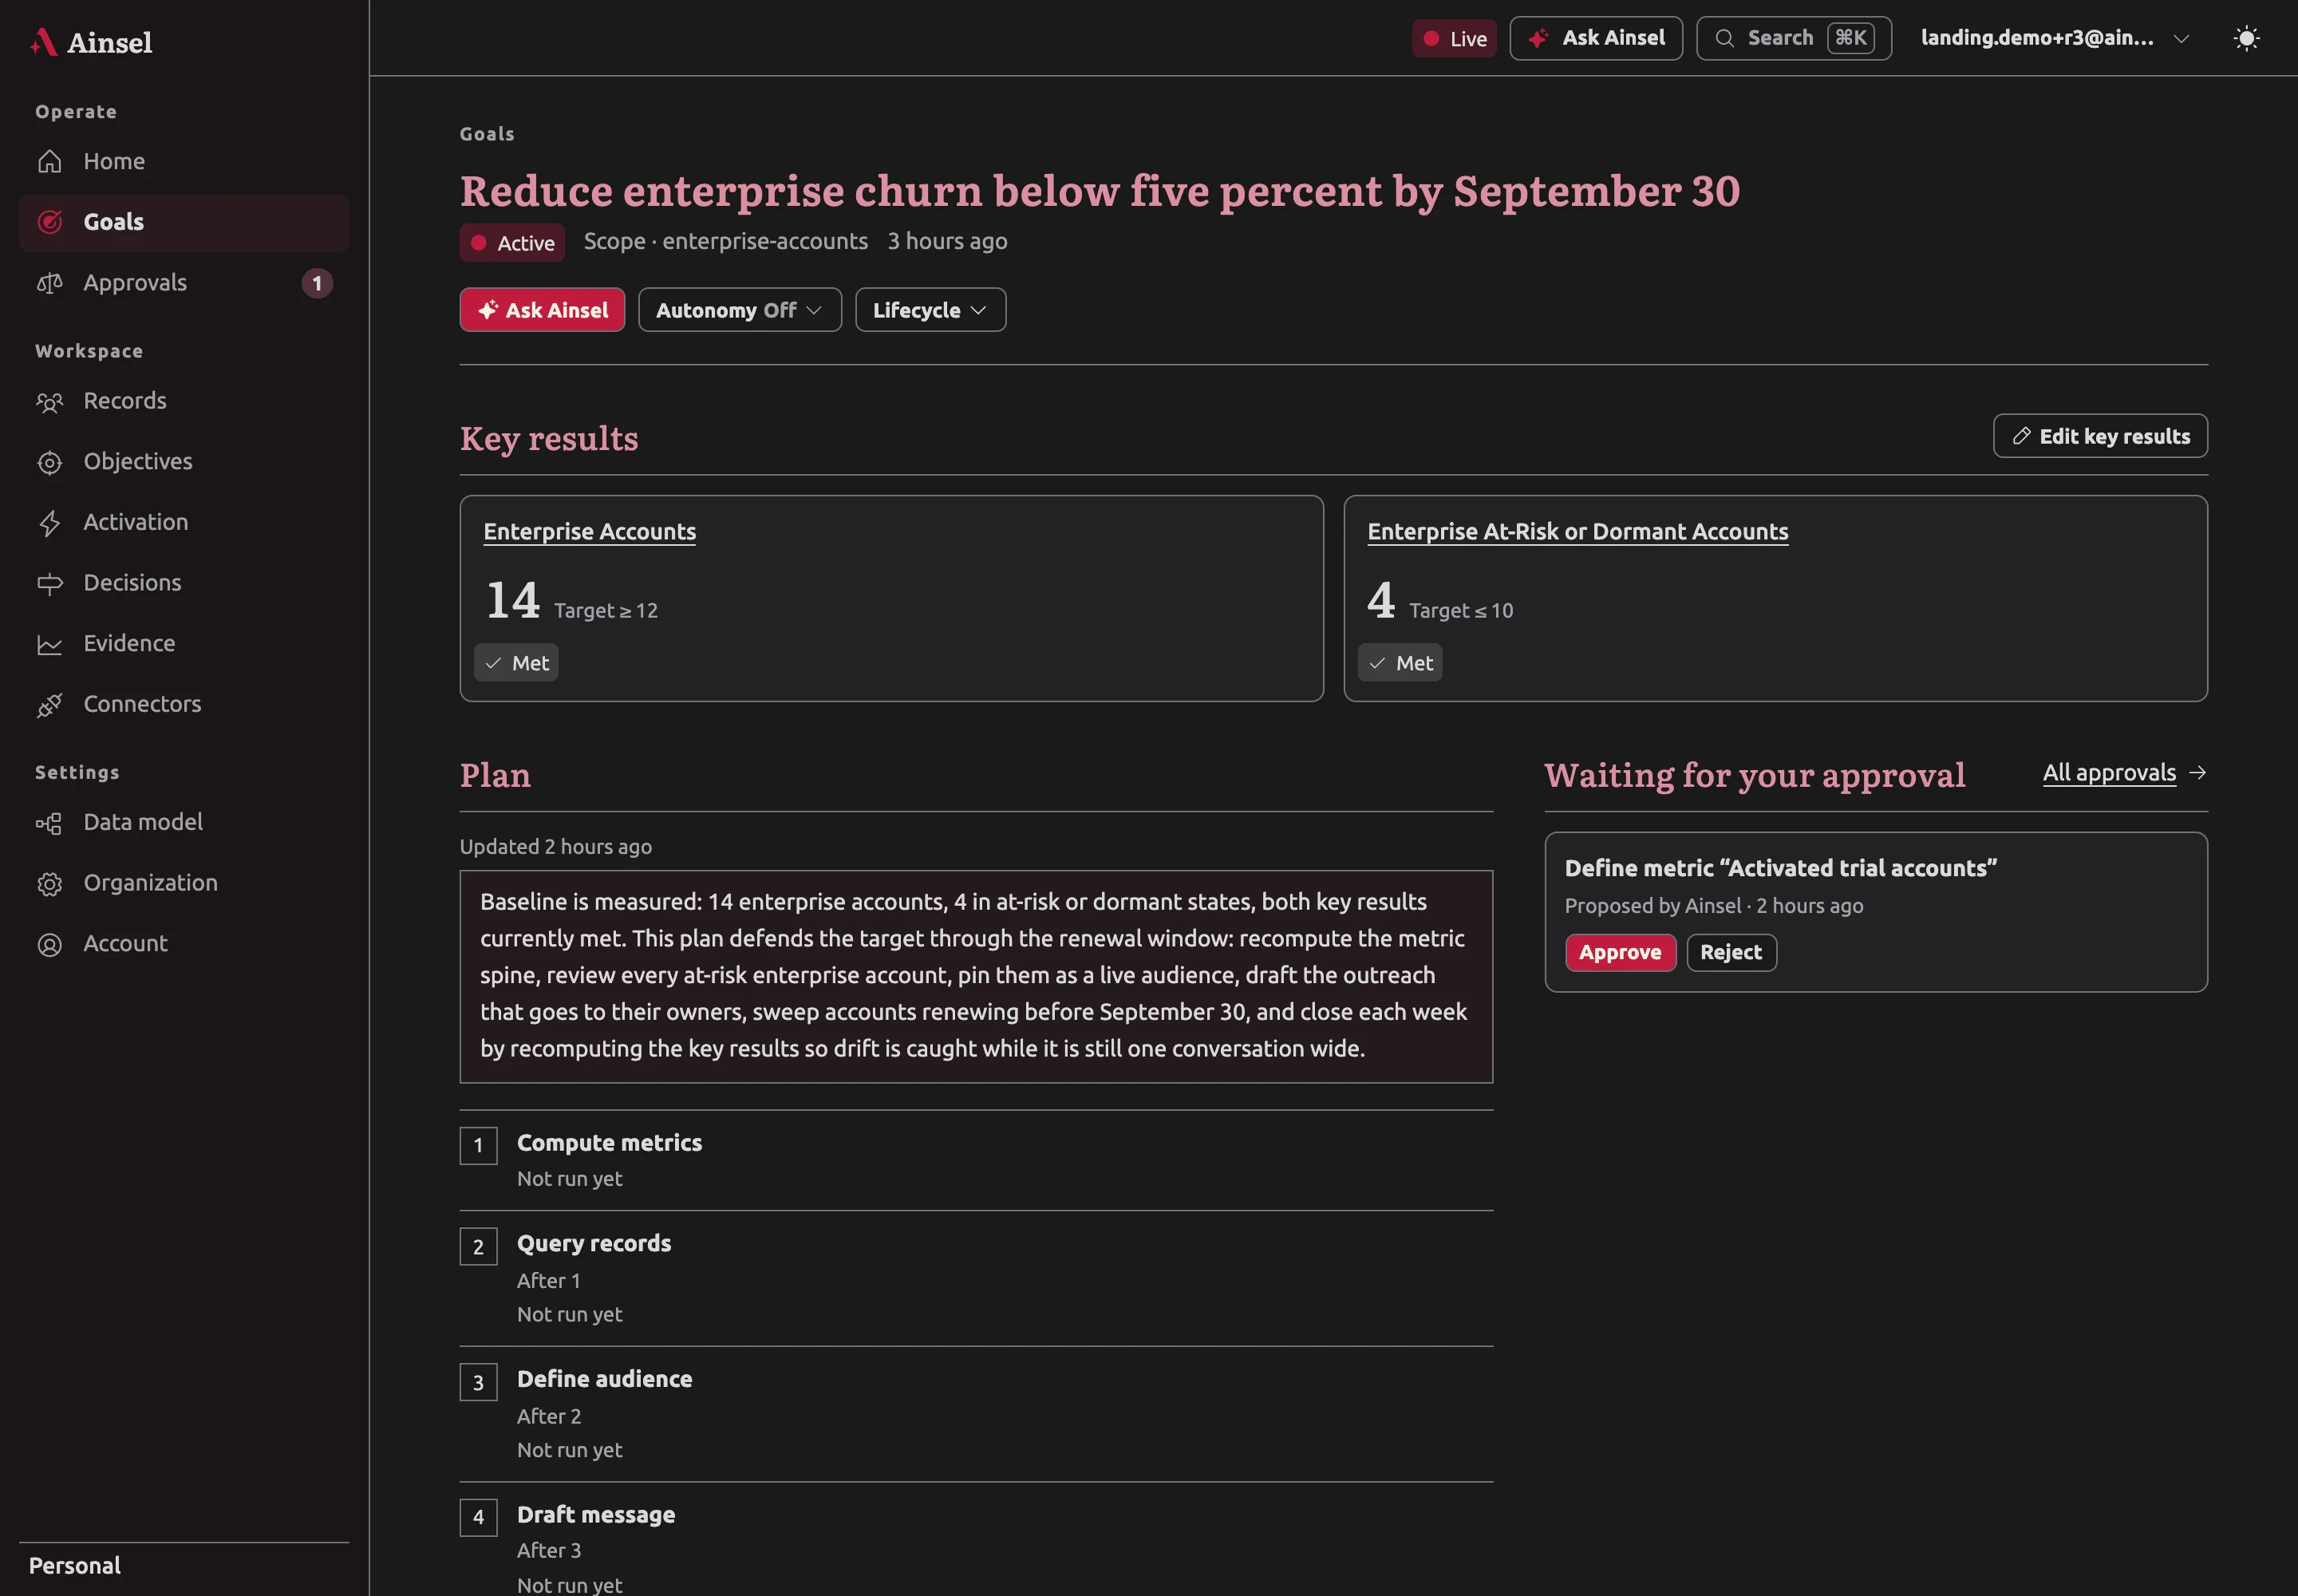Screen dimensions: 2298x1596
Task: Select the Goals target icon
Action: tap(50, 222)
